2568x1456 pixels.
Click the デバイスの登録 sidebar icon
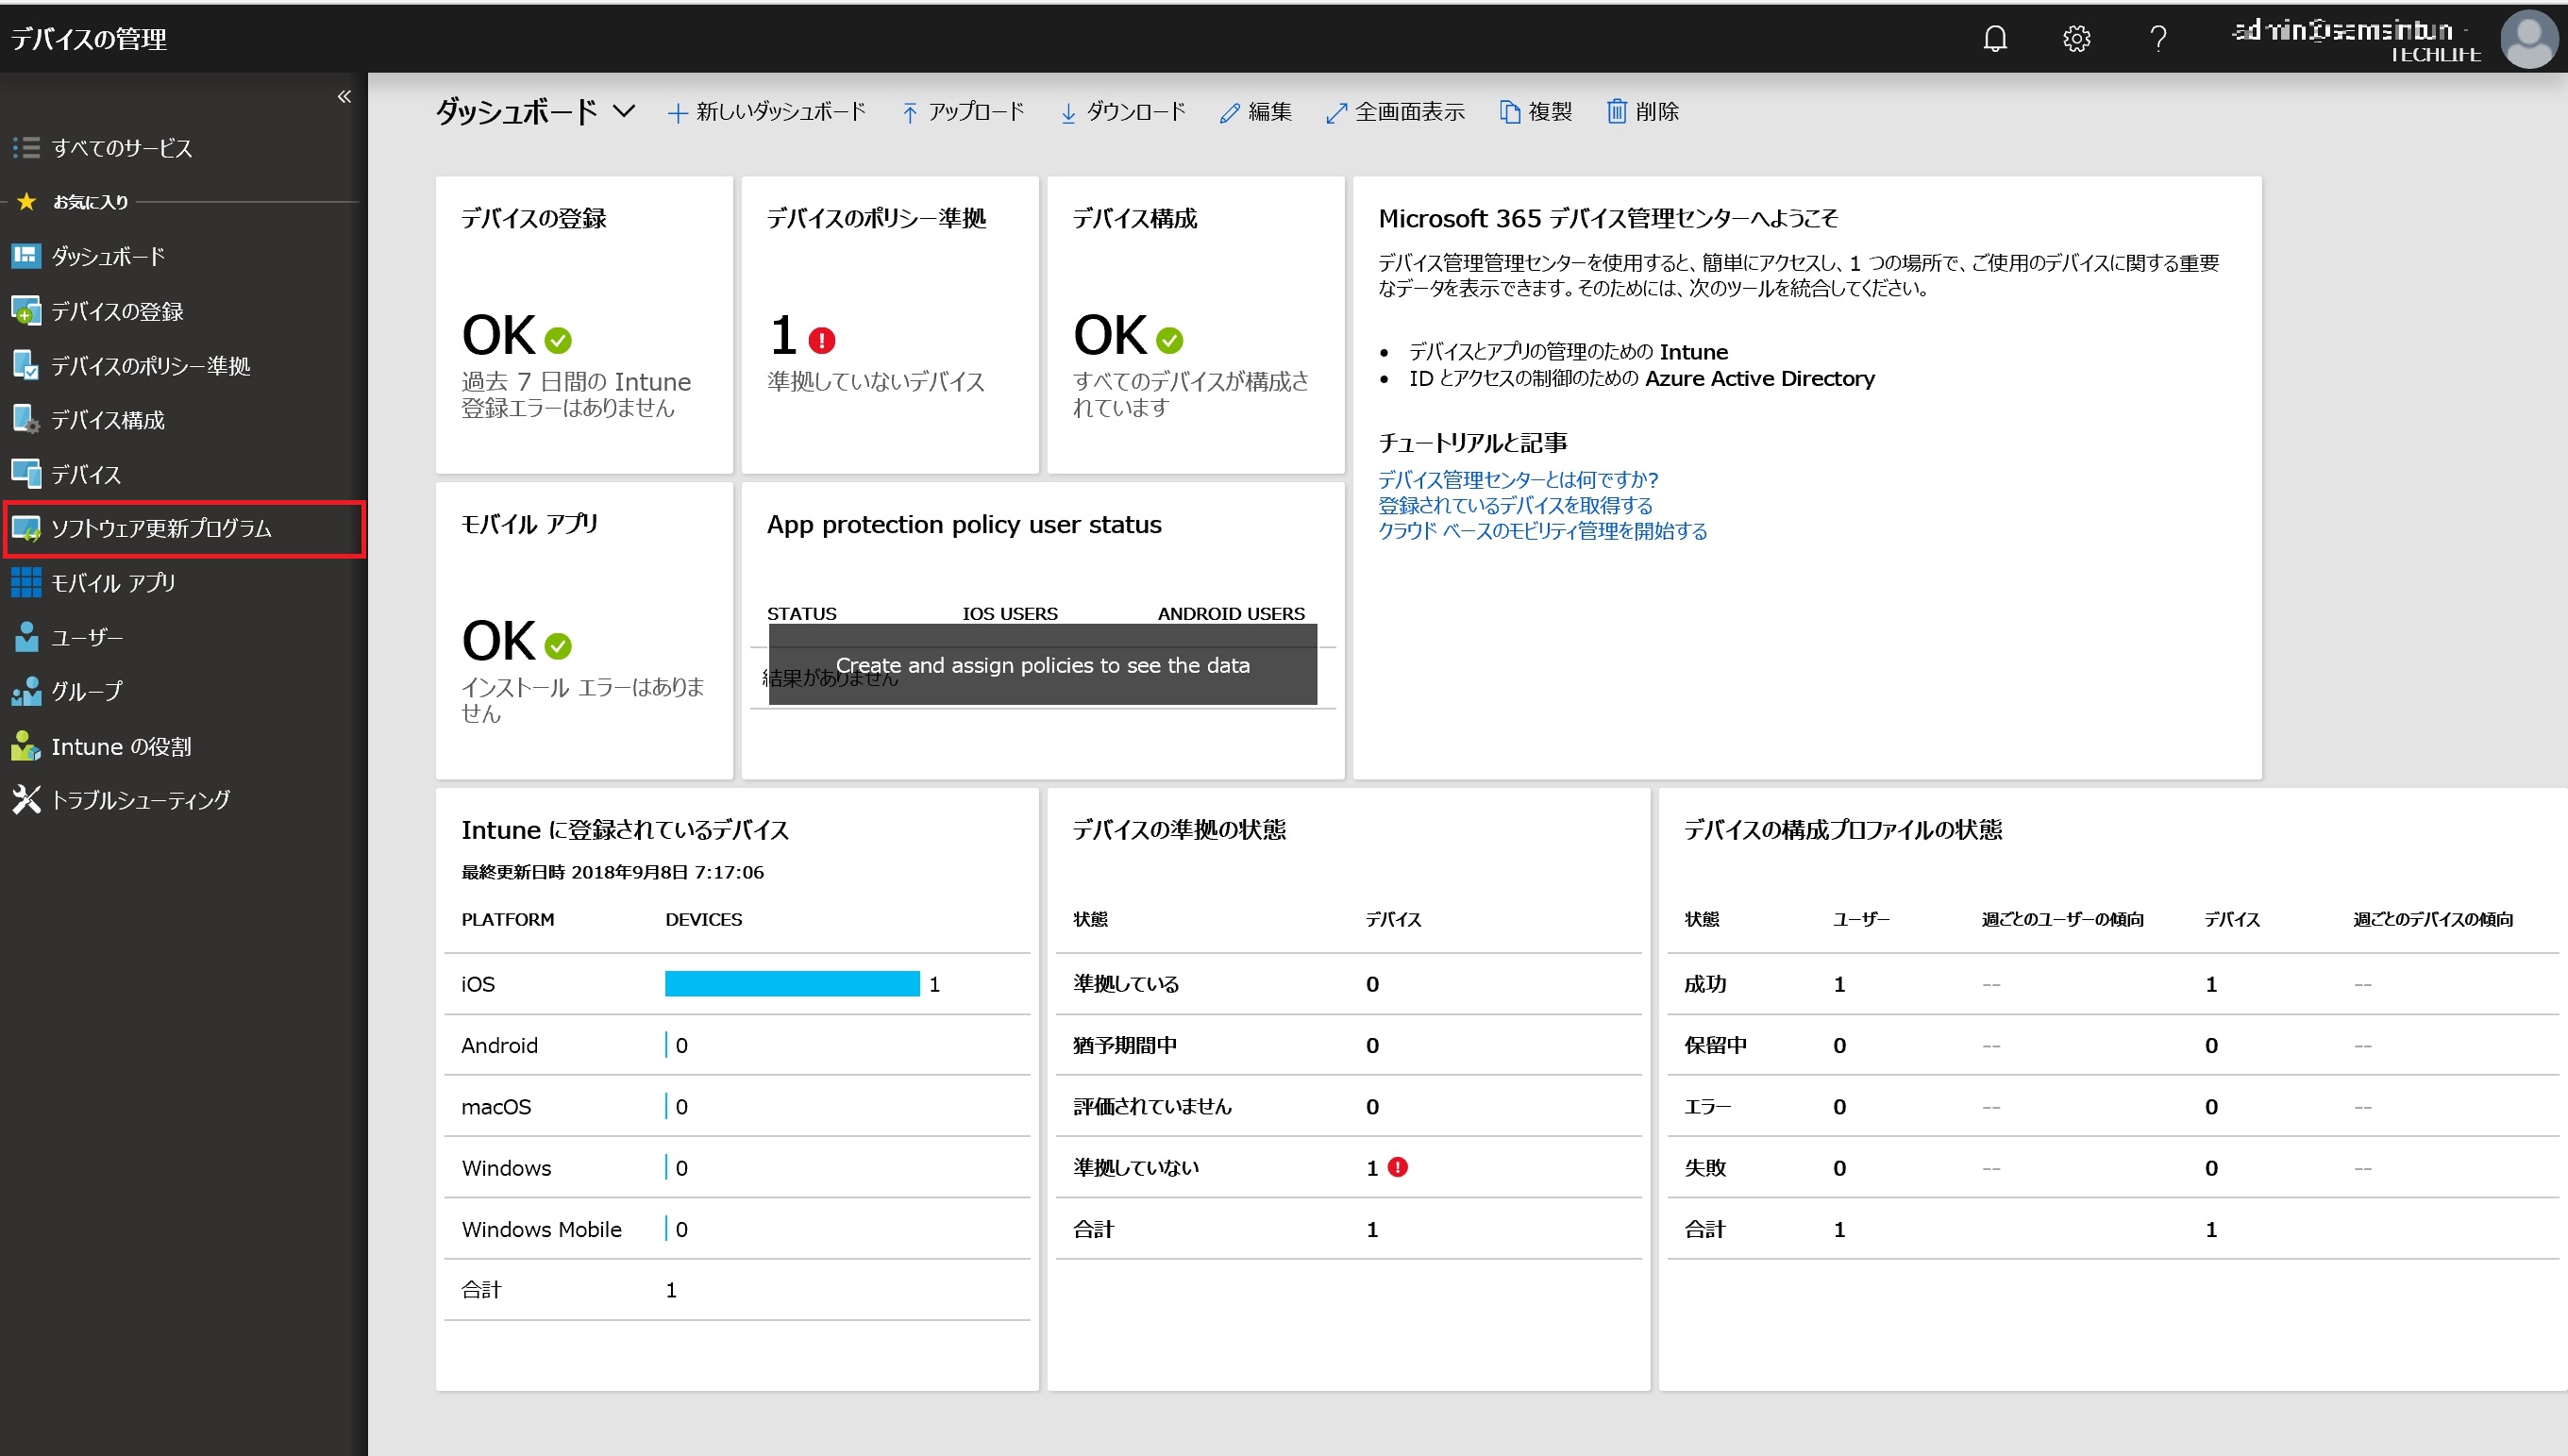(x=28, y=312)
